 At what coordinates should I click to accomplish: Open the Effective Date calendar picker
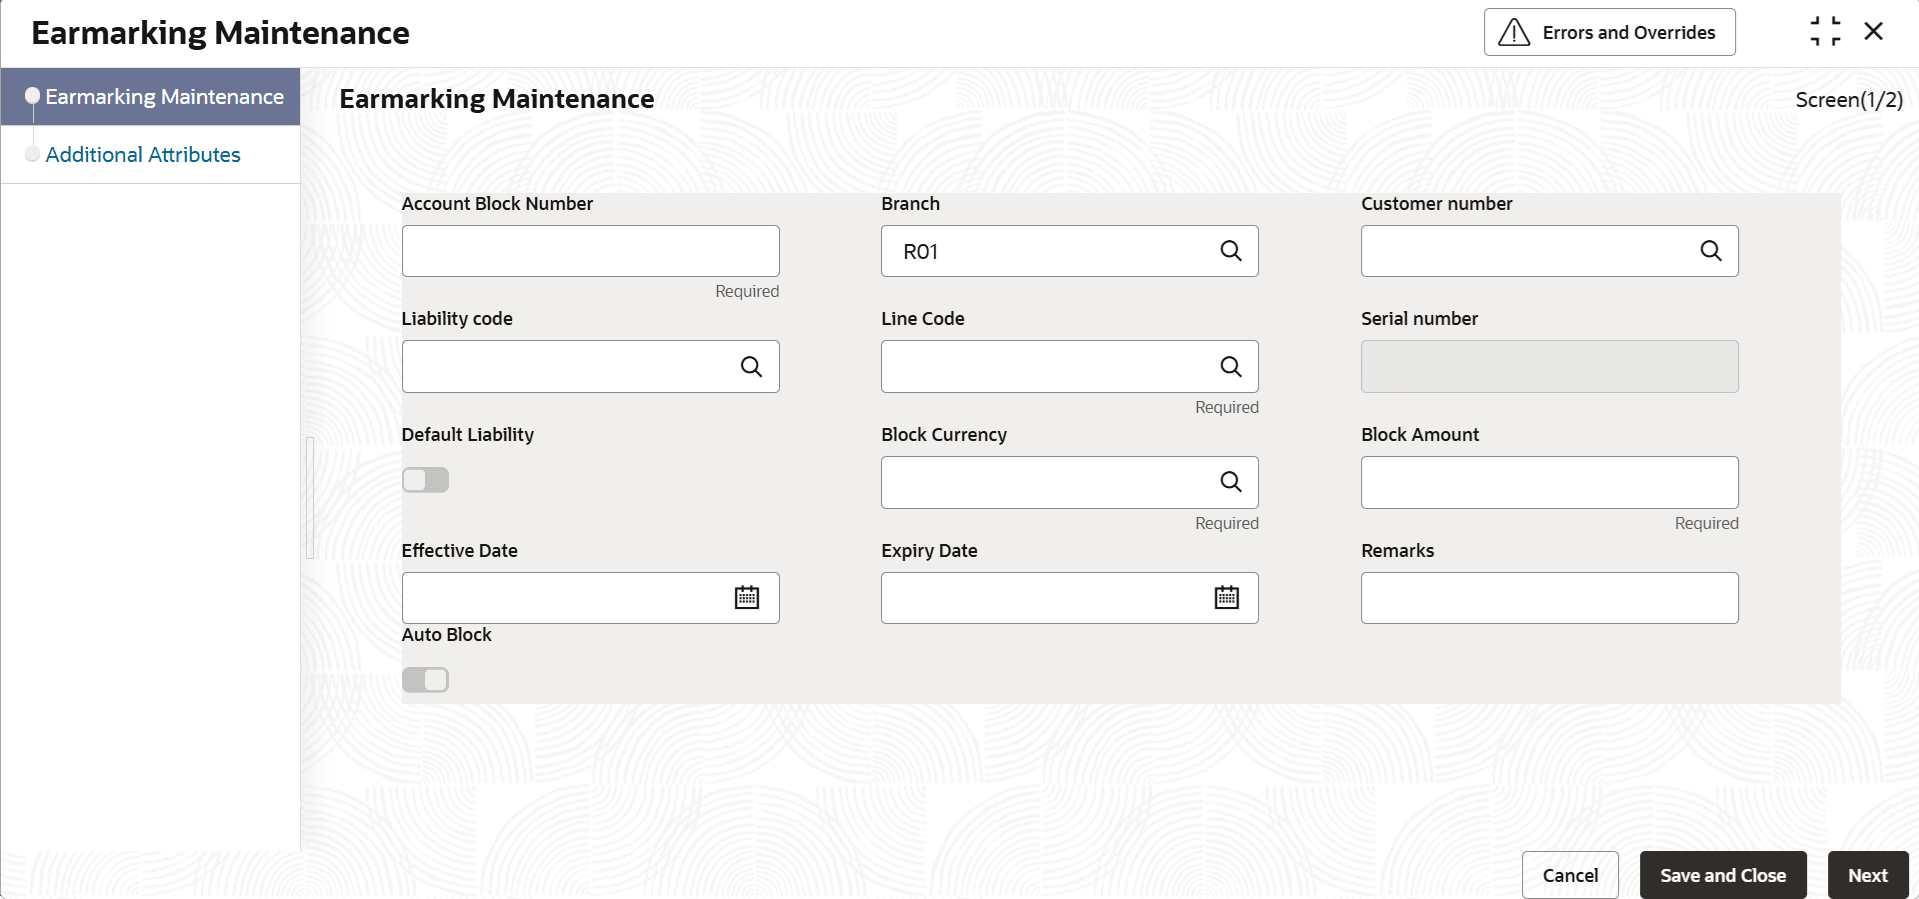point(747,598)
